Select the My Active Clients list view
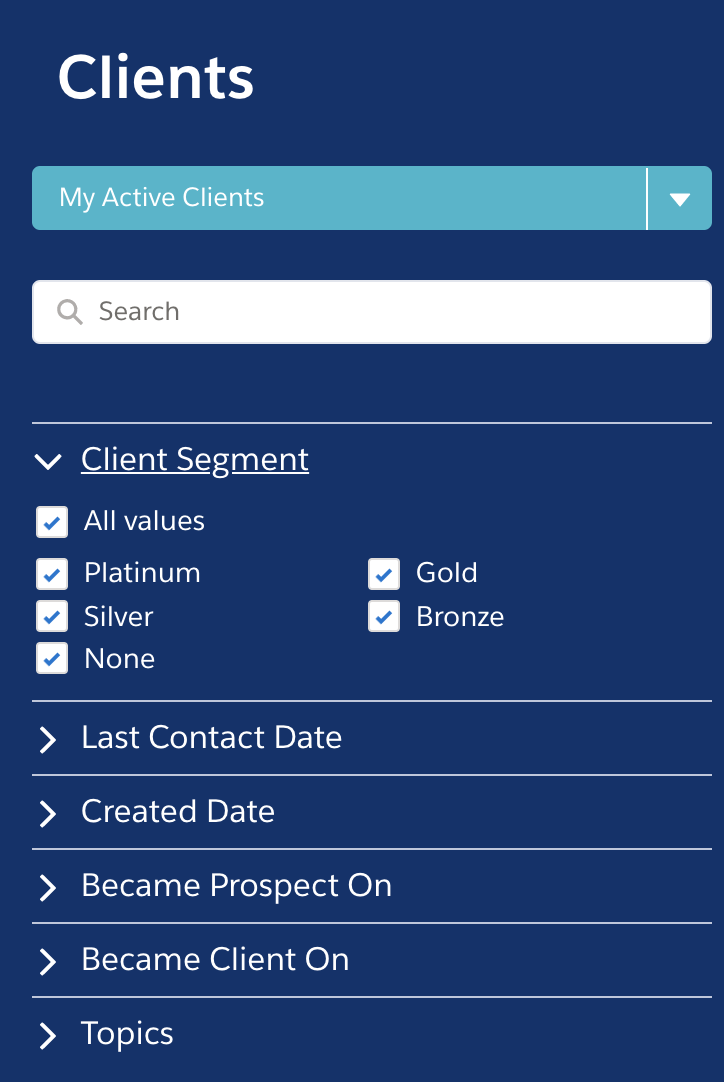The height and width of the screenshot is (1082, 724). [x=339, y=198]
